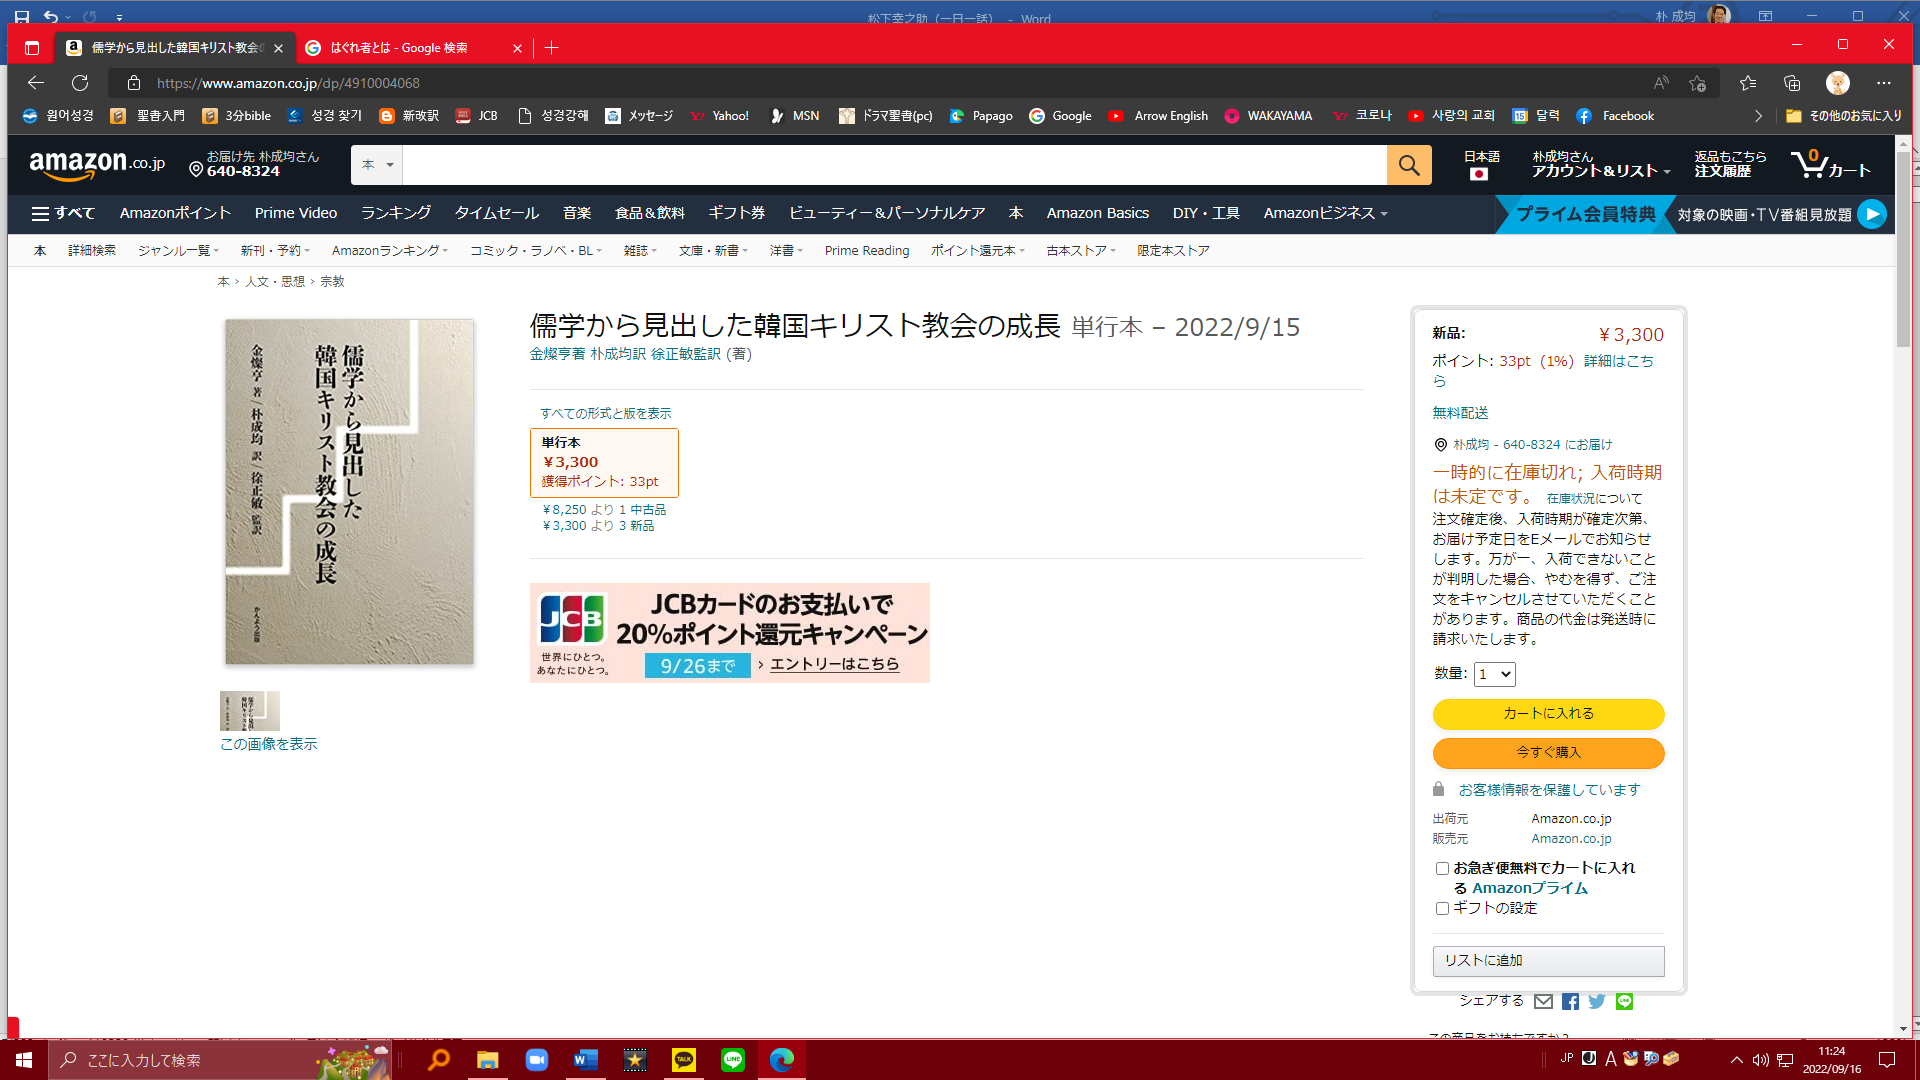Open search category dropdown labeled 本
The image size is (1920, 1080).
(x=377, y=165)
